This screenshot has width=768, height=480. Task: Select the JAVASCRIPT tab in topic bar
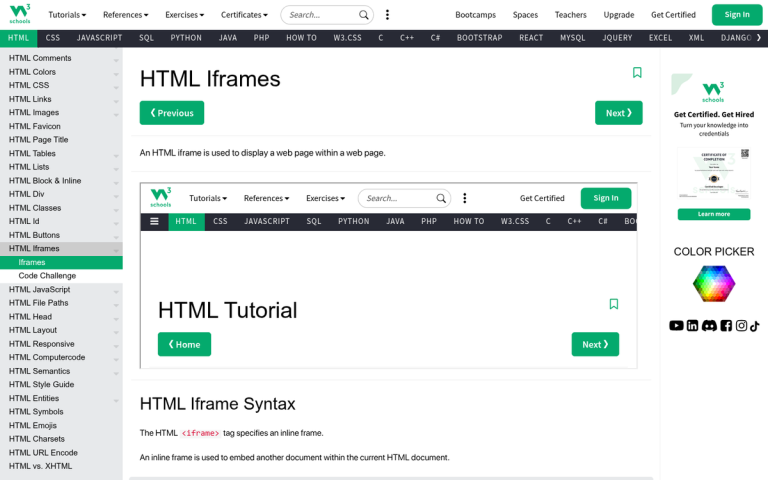99,38
